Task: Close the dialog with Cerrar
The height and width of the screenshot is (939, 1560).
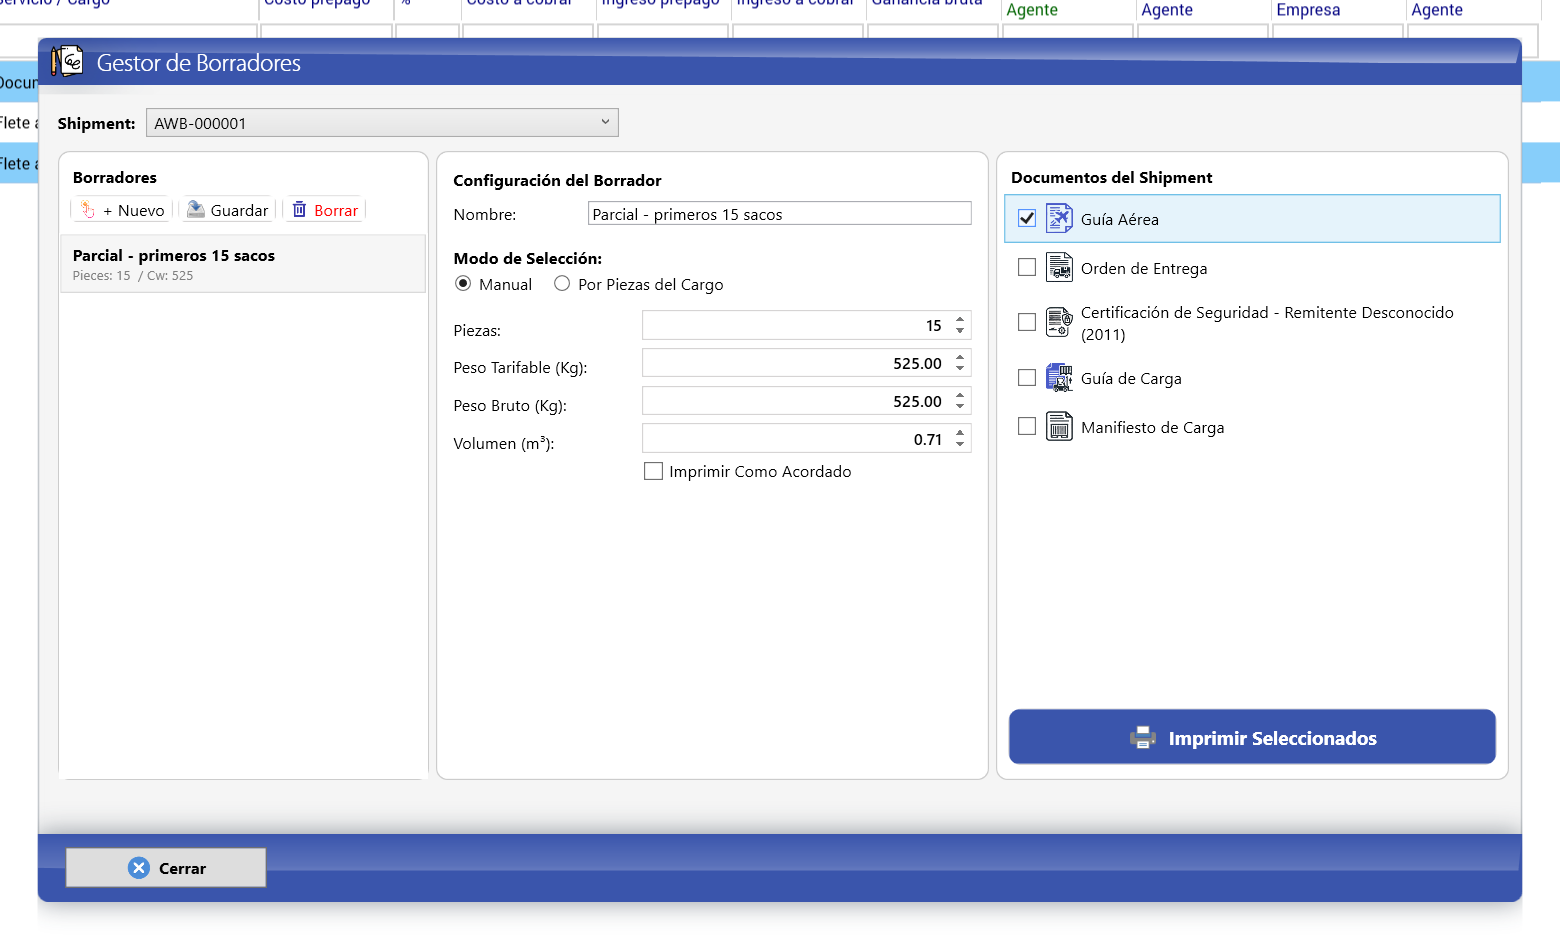Action: point(166,868)
